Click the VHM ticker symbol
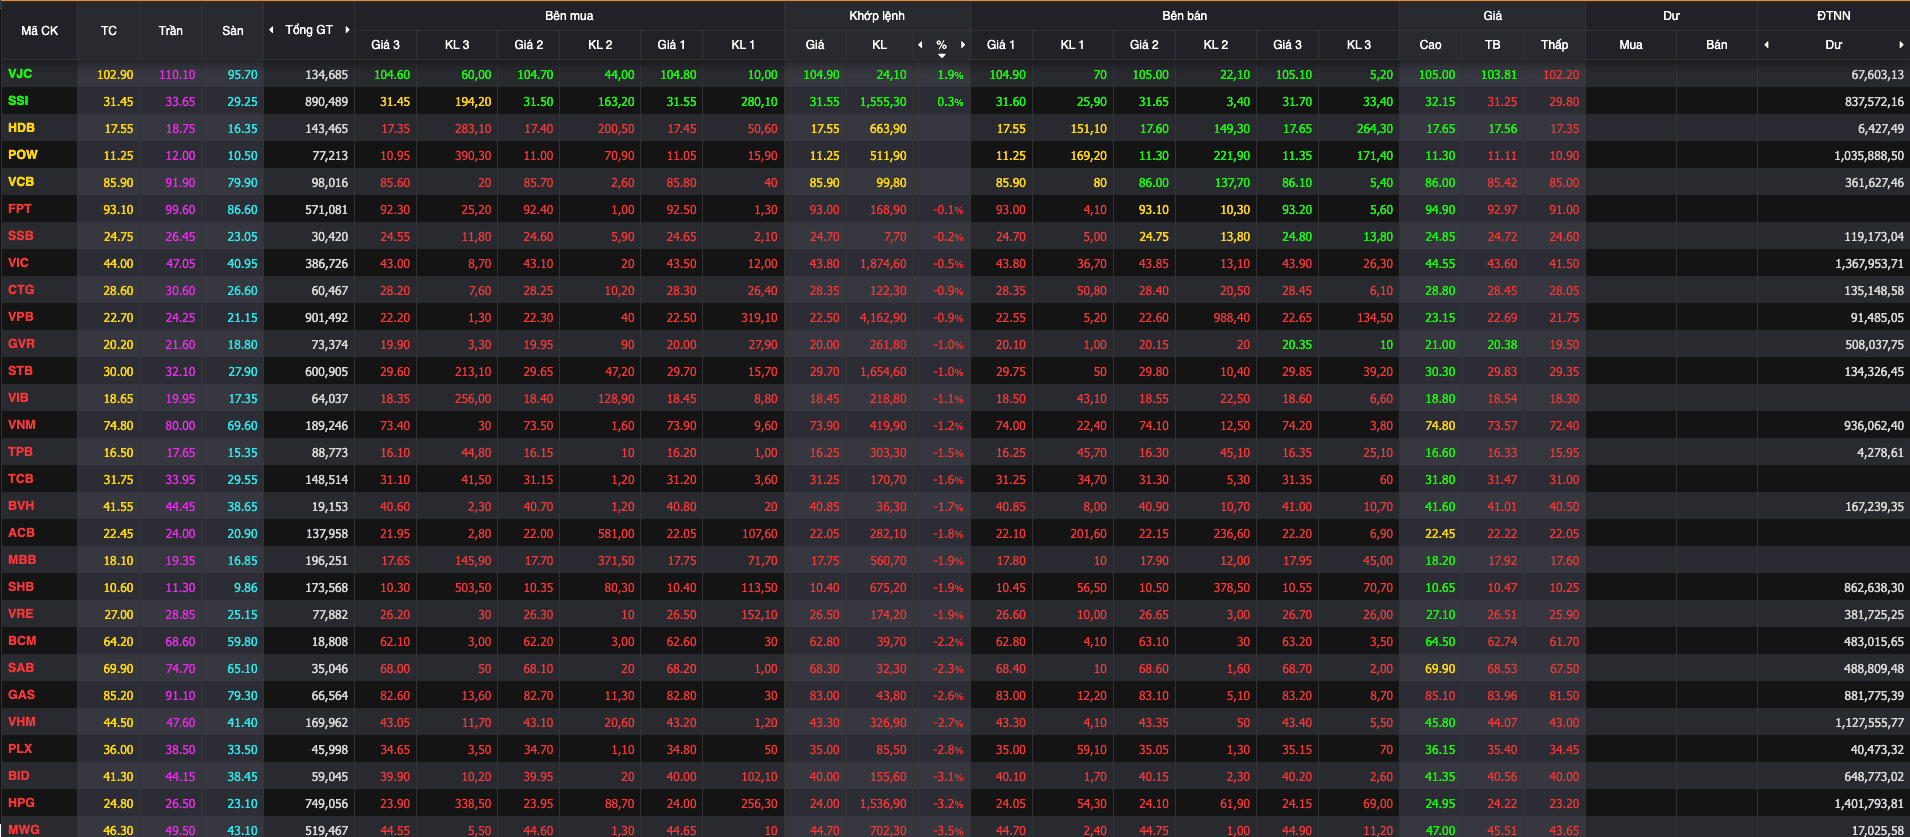This screenshot has height=837, width=1910. click(22, 722)
